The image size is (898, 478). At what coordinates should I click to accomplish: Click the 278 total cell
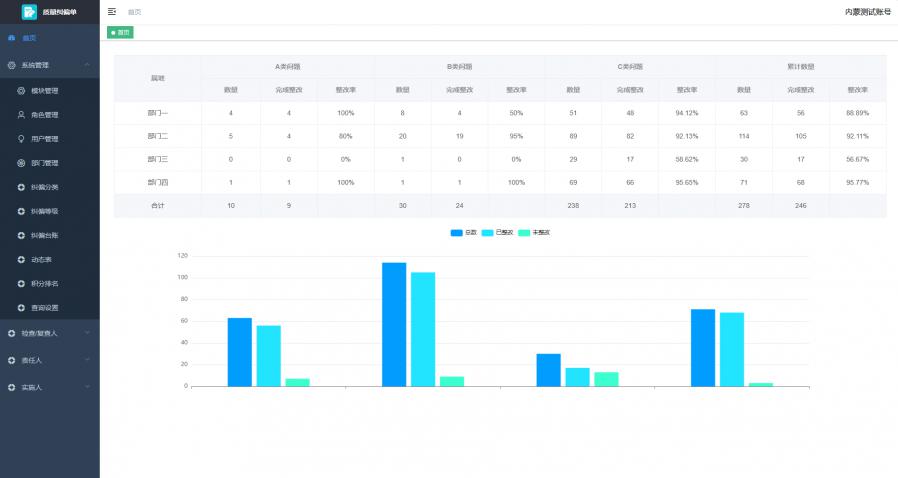pos(743,206)
